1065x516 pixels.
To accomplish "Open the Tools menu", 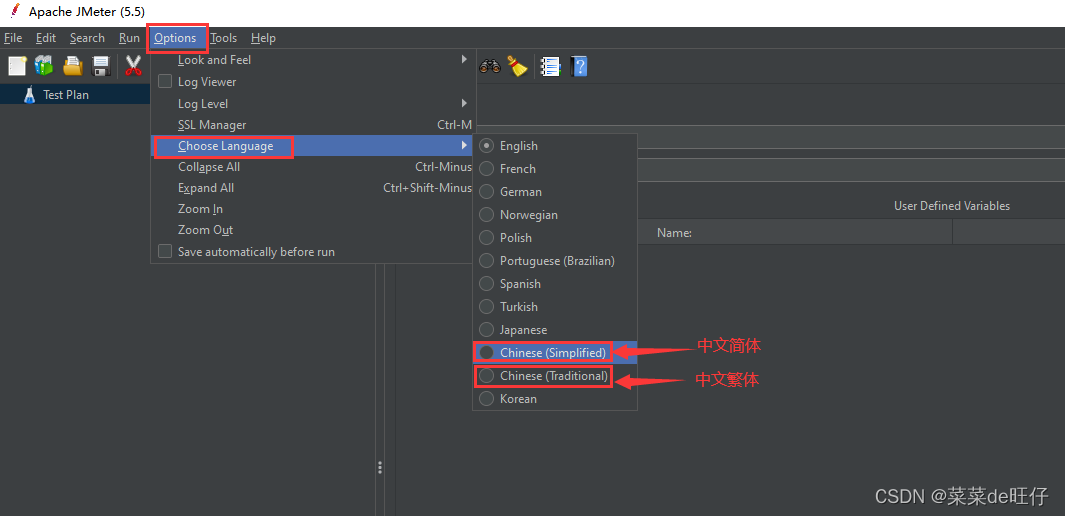I will (223, 38).
